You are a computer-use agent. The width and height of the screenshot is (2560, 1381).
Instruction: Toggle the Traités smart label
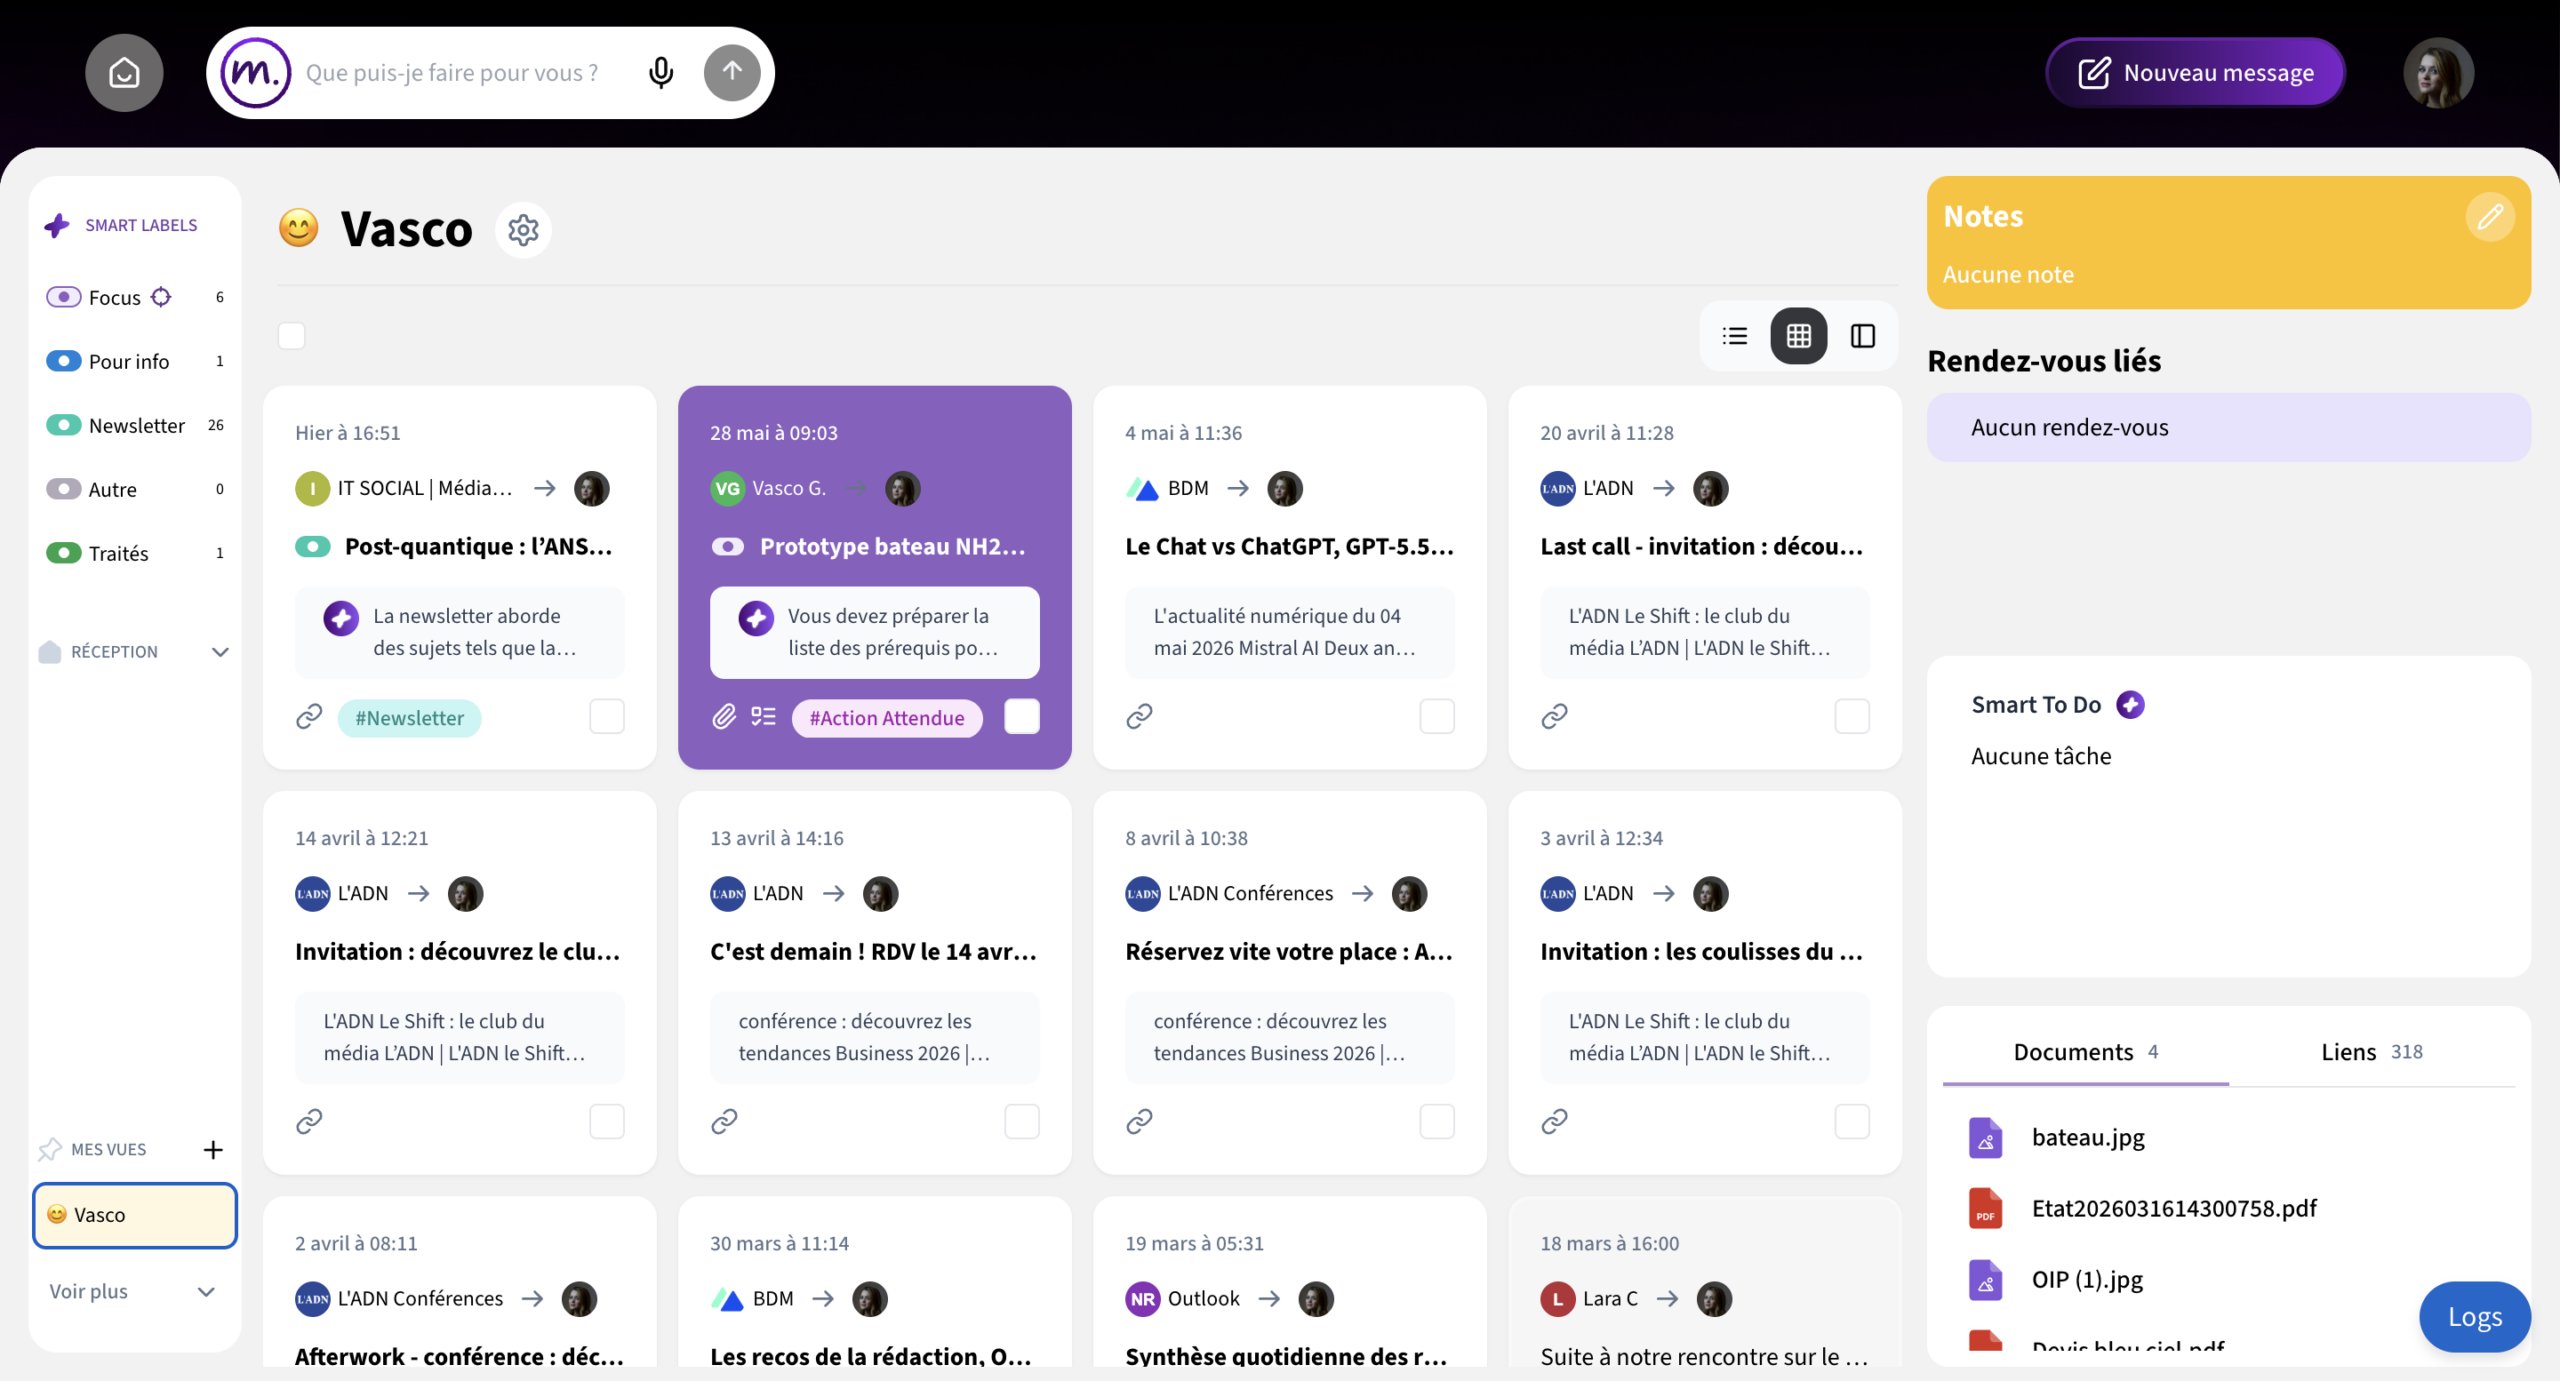(x=64, y=553)
